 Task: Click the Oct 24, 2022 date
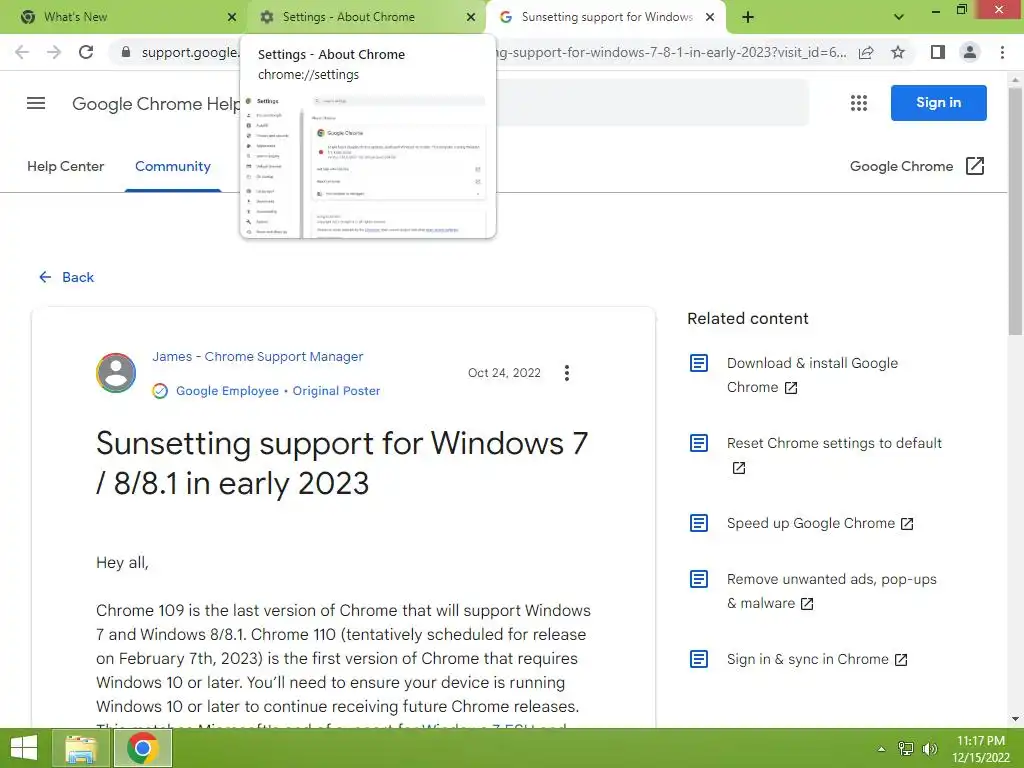(x=504, y=373)
